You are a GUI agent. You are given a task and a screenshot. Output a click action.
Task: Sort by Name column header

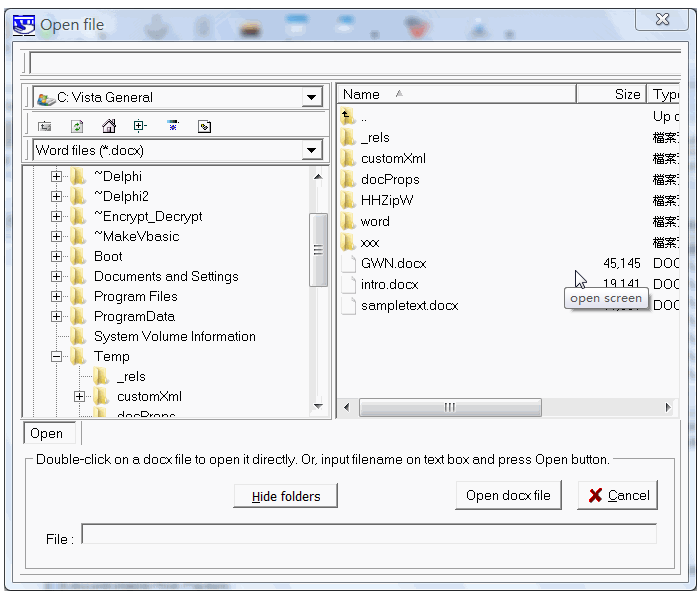(456, 94)
